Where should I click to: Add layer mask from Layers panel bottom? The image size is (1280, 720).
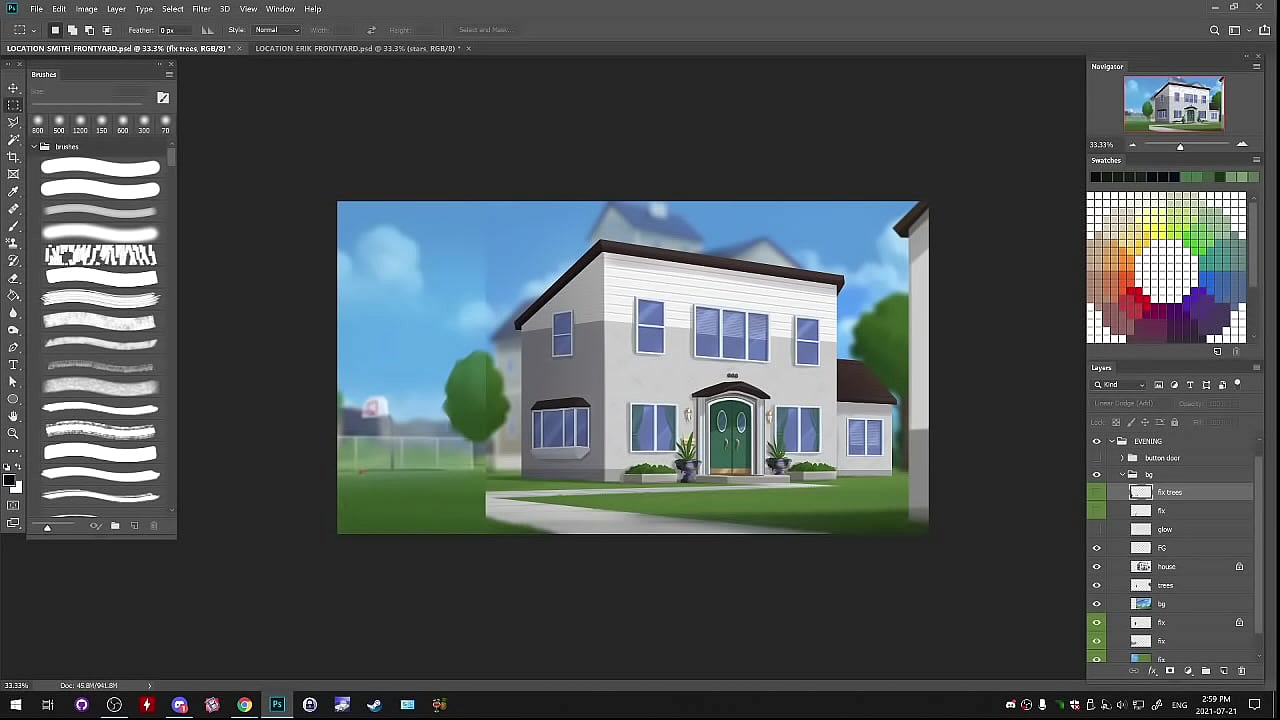pos(1170,671)
